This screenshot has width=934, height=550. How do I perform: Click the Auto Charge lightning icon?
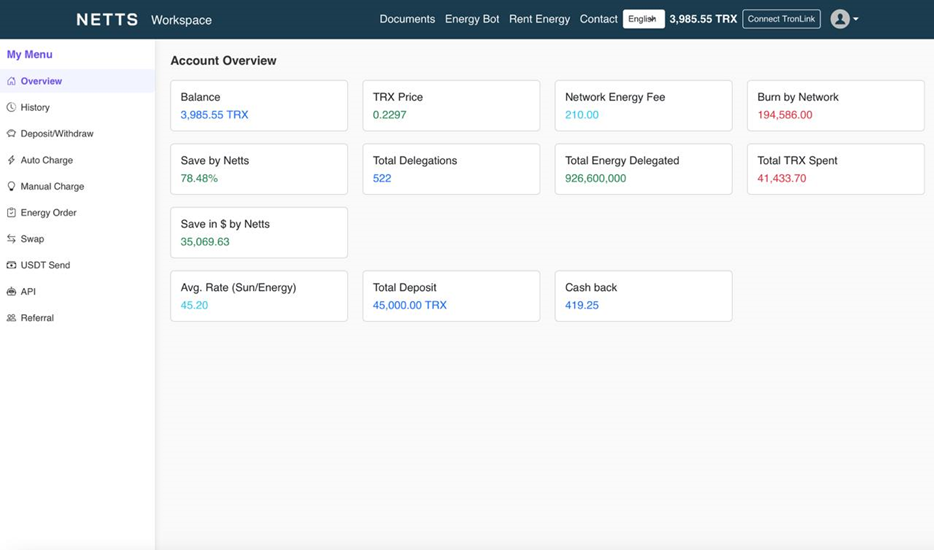tap(11, 160)
